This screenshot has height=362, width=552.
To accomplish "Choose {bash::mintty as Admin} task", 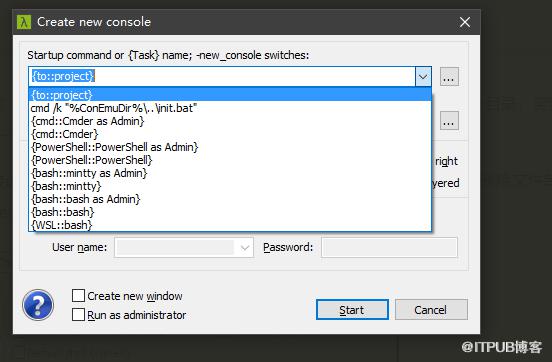I will [230, 173].
